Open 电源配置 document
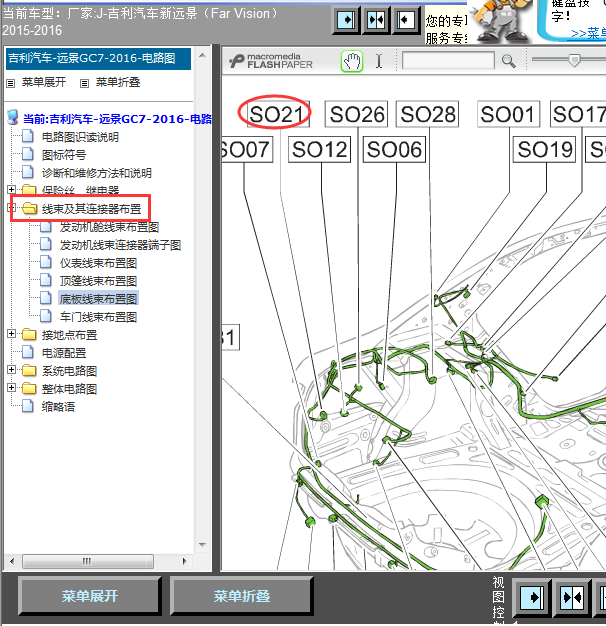 pyautogui.click(x=64, y=353)
